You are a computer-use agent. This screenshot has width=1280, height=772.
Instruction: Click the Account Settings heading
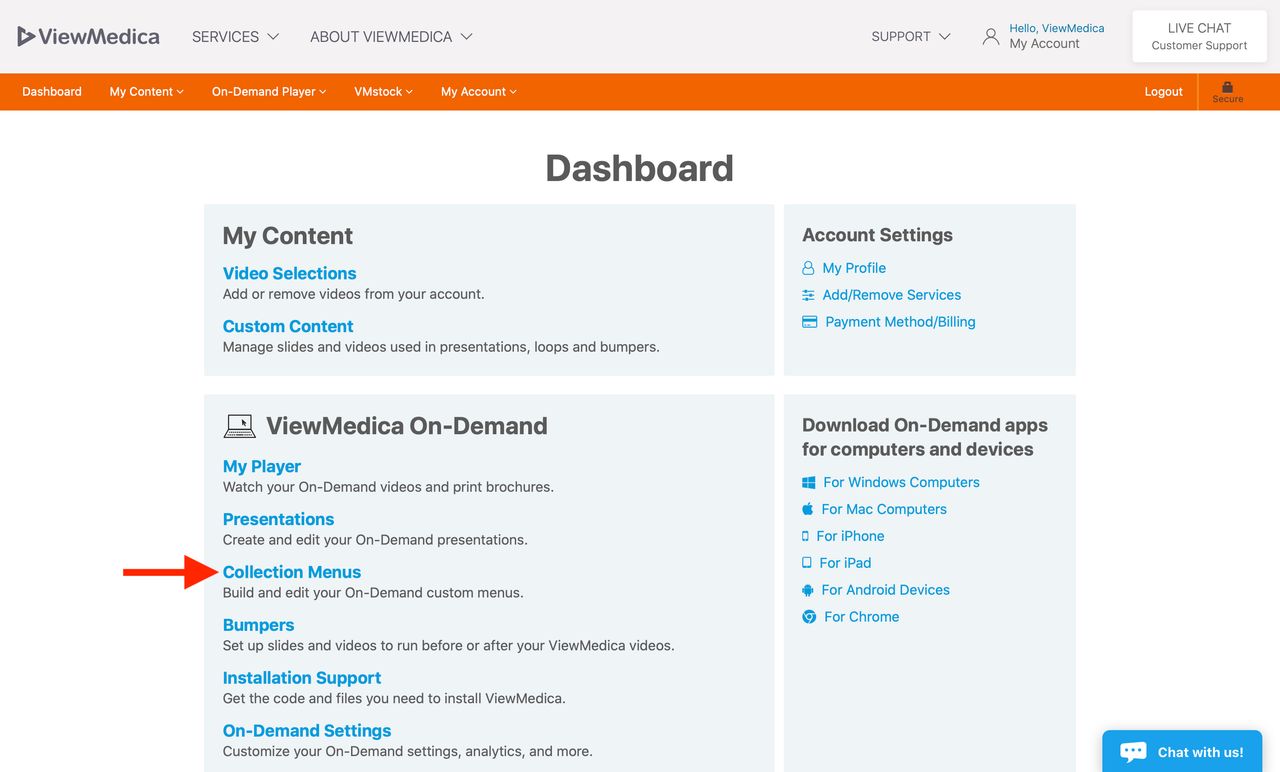pyautogui.click(x=877, y=235)
